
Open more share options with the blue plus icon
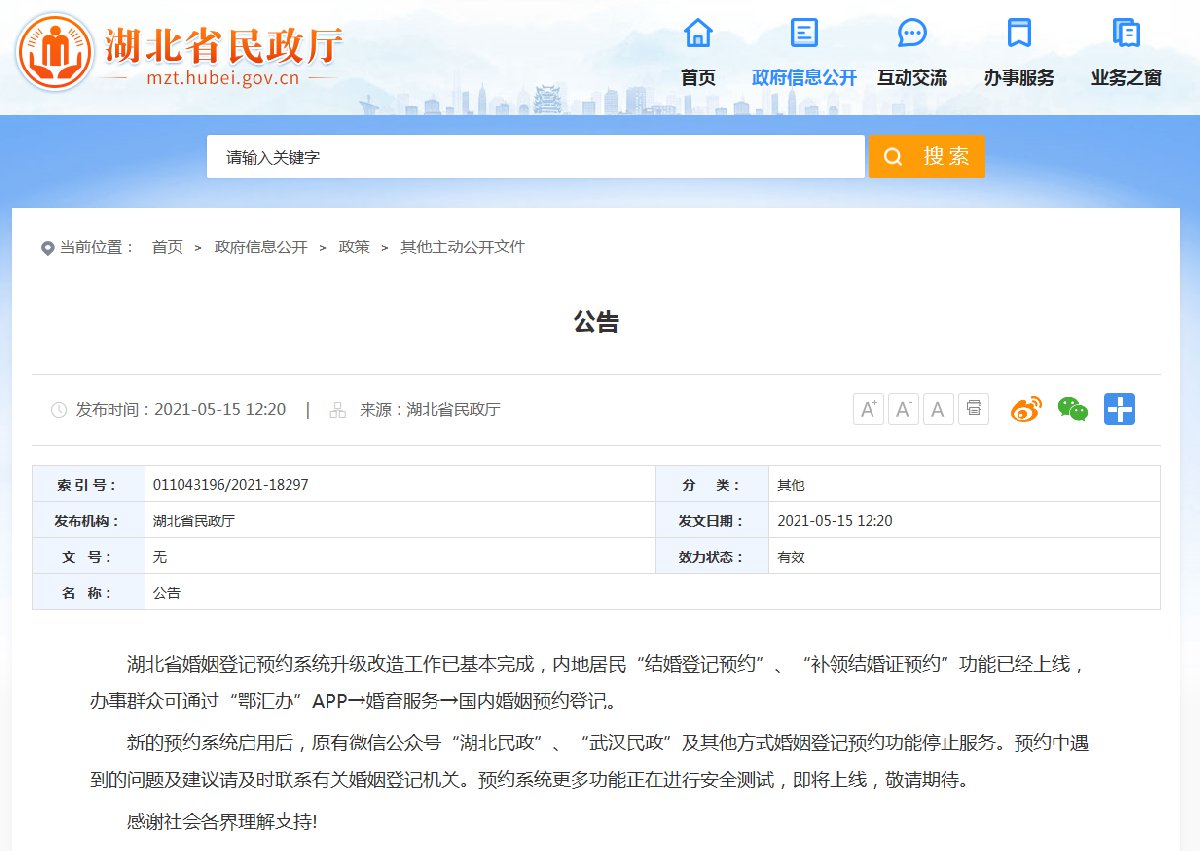pyautogui.click(x=1119, y=409)
